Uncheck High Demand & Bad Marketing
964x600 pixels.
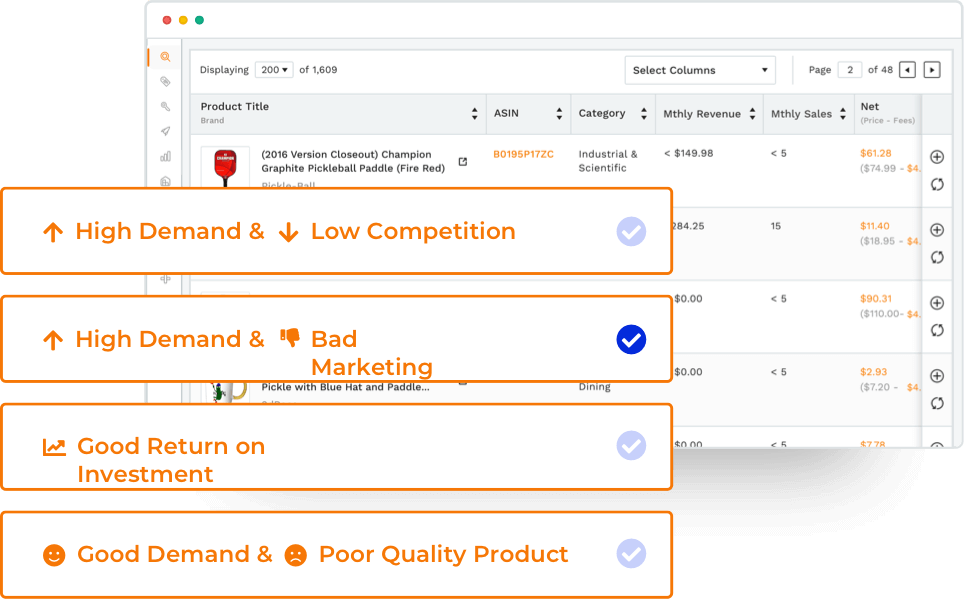631,339
